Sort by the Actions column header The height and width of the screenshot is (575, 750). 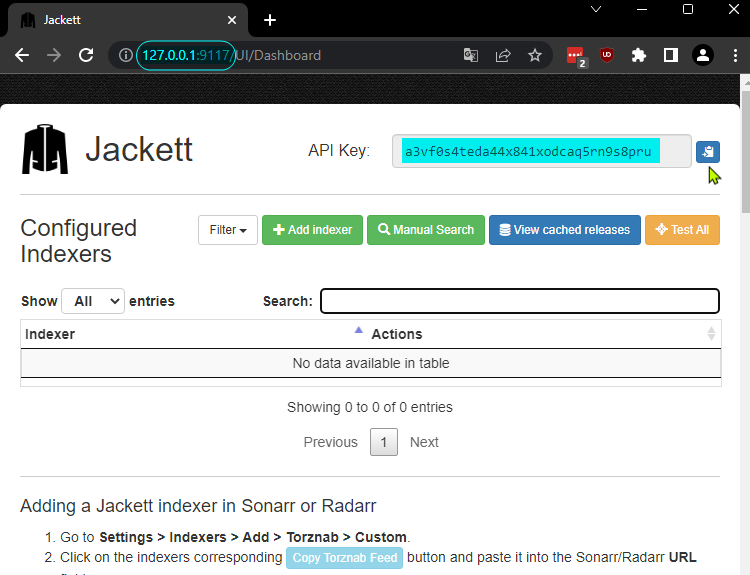tap(544, 334)
